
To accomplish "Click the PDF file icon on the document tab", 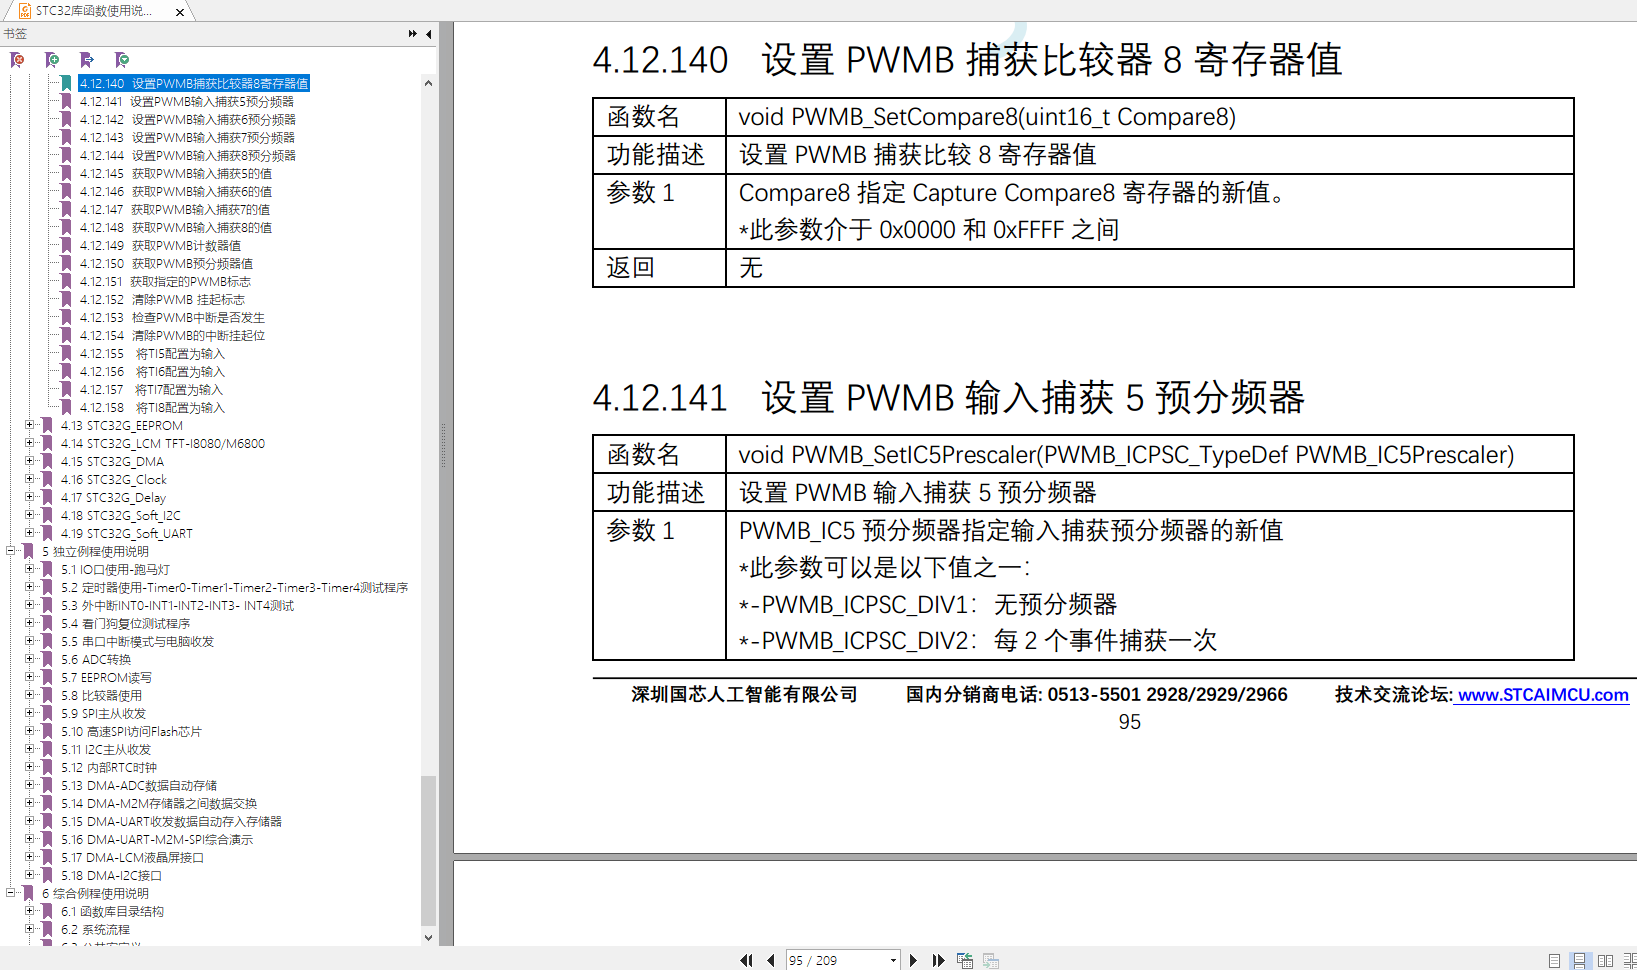I will pos(25,11).
